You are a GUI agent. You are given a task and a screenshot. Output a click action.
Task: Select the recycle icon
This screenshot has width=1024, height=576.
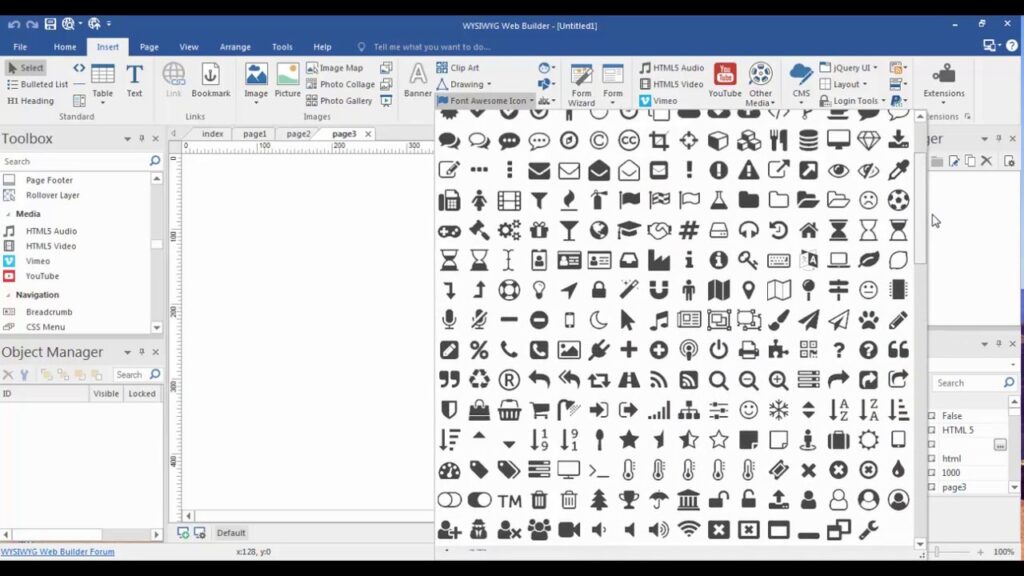(479, 379)
